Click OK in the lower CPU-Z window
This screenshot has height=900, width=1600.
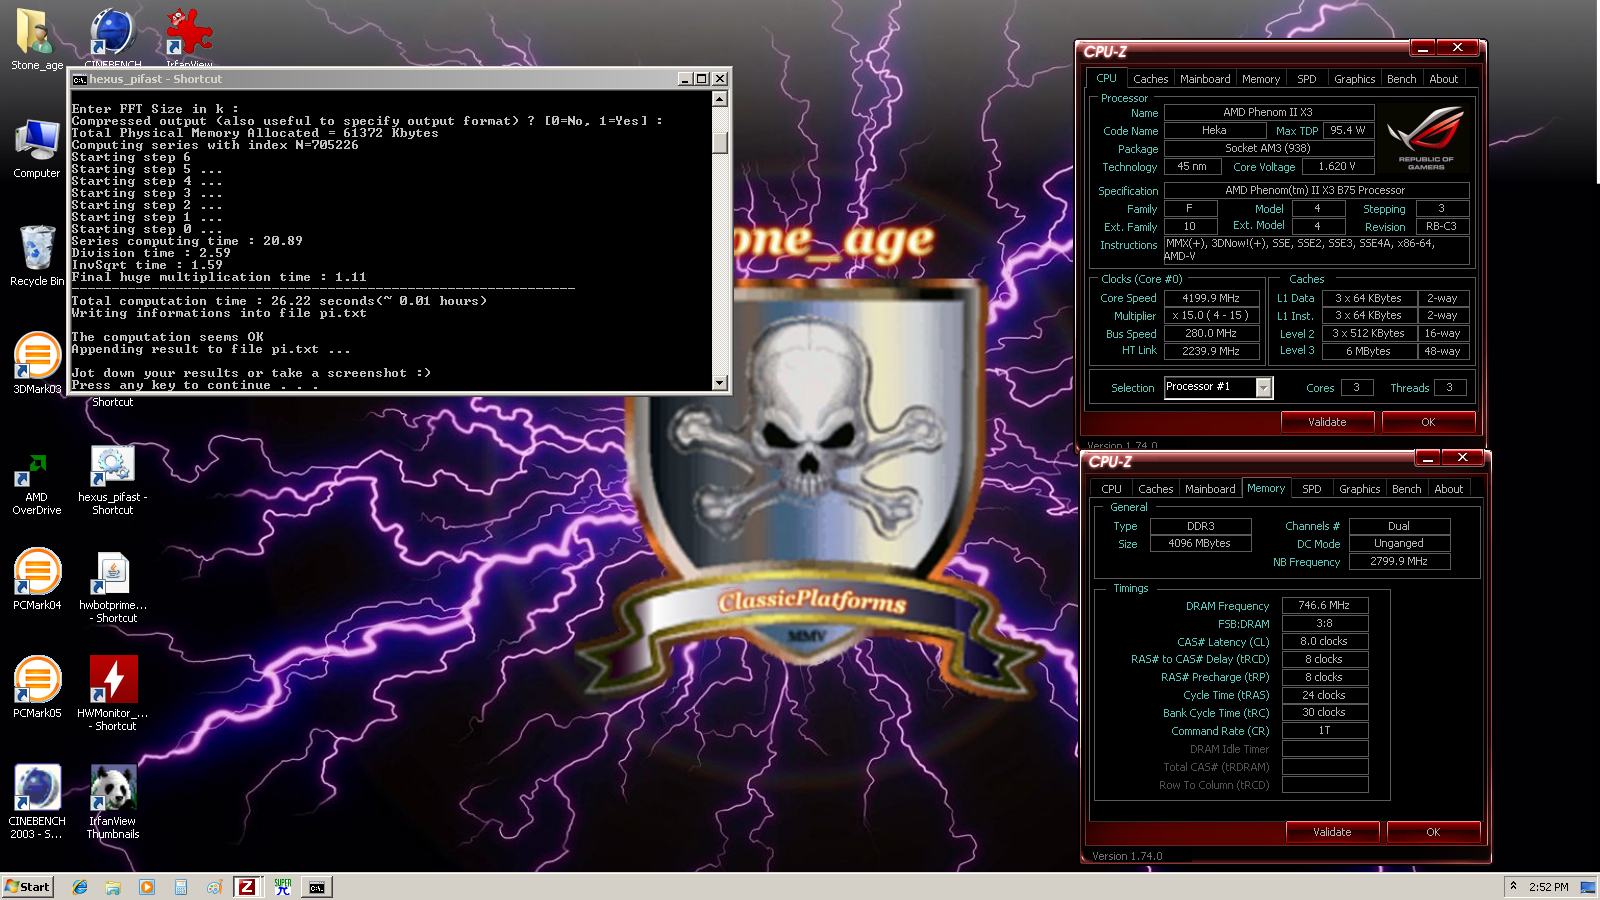(x=1433, y=832)
